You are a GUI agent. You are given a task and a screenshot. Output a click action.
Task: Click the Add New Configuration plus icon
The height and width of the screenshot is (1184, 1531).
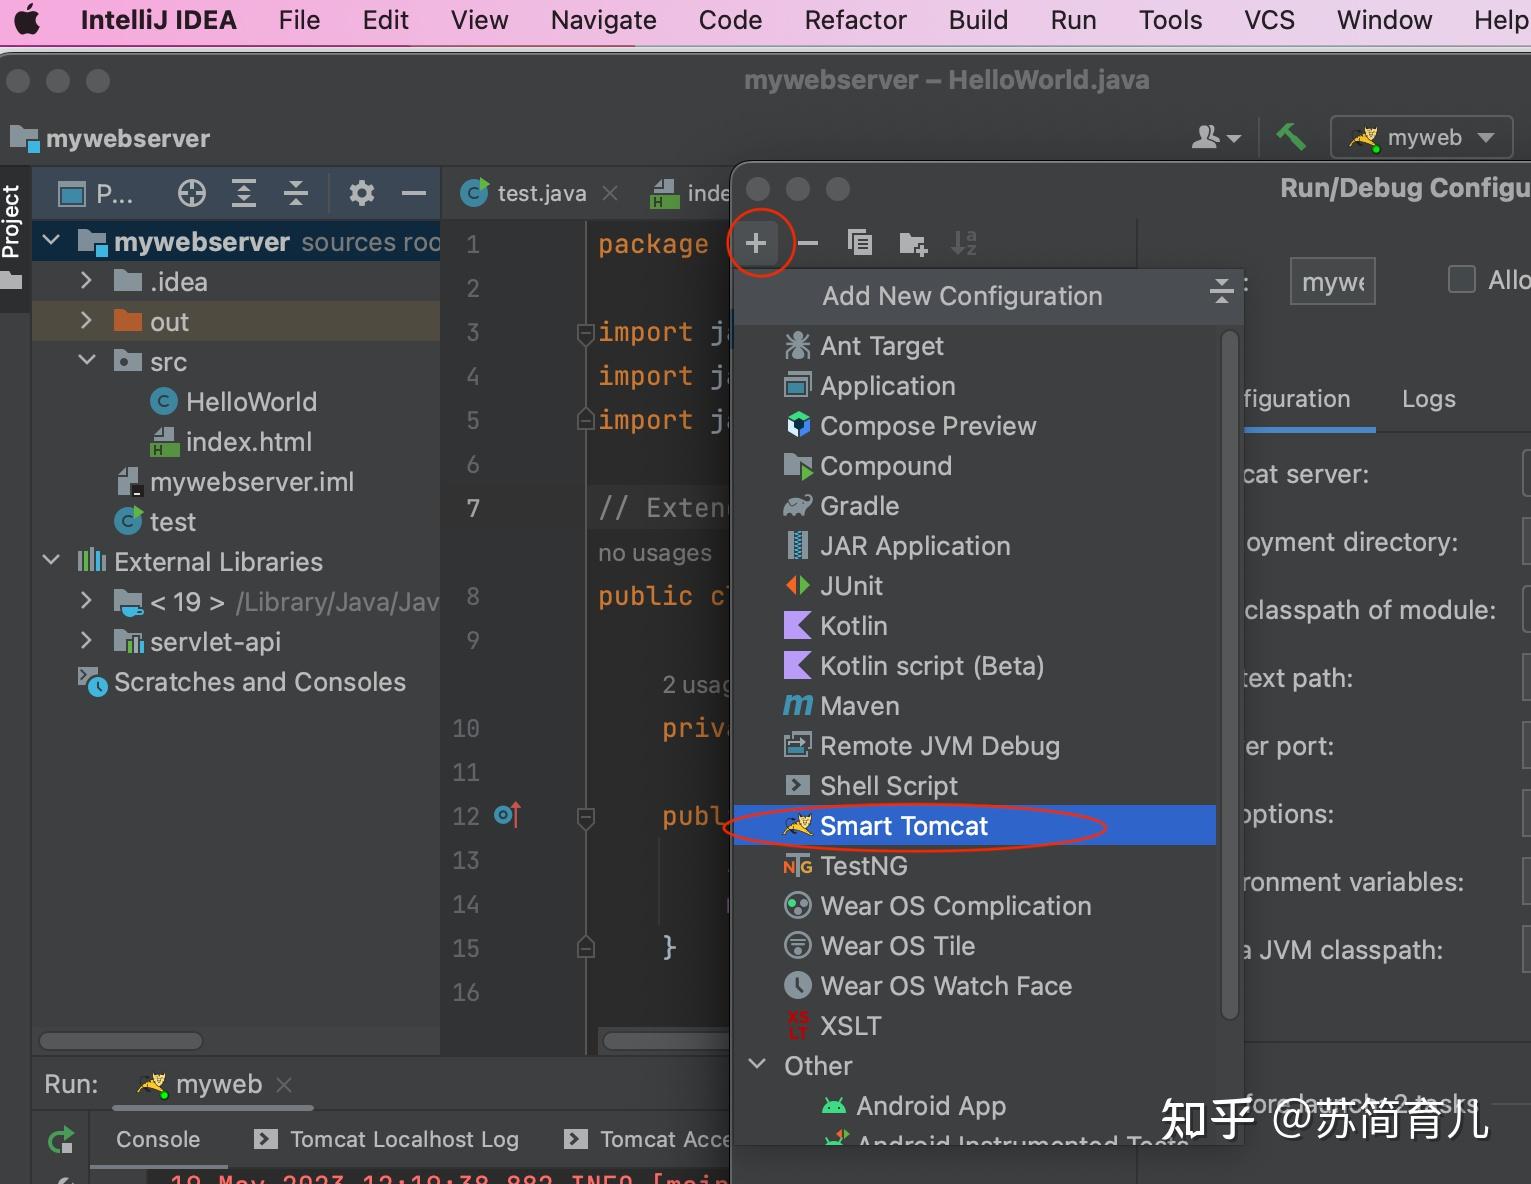pos(756,243)
